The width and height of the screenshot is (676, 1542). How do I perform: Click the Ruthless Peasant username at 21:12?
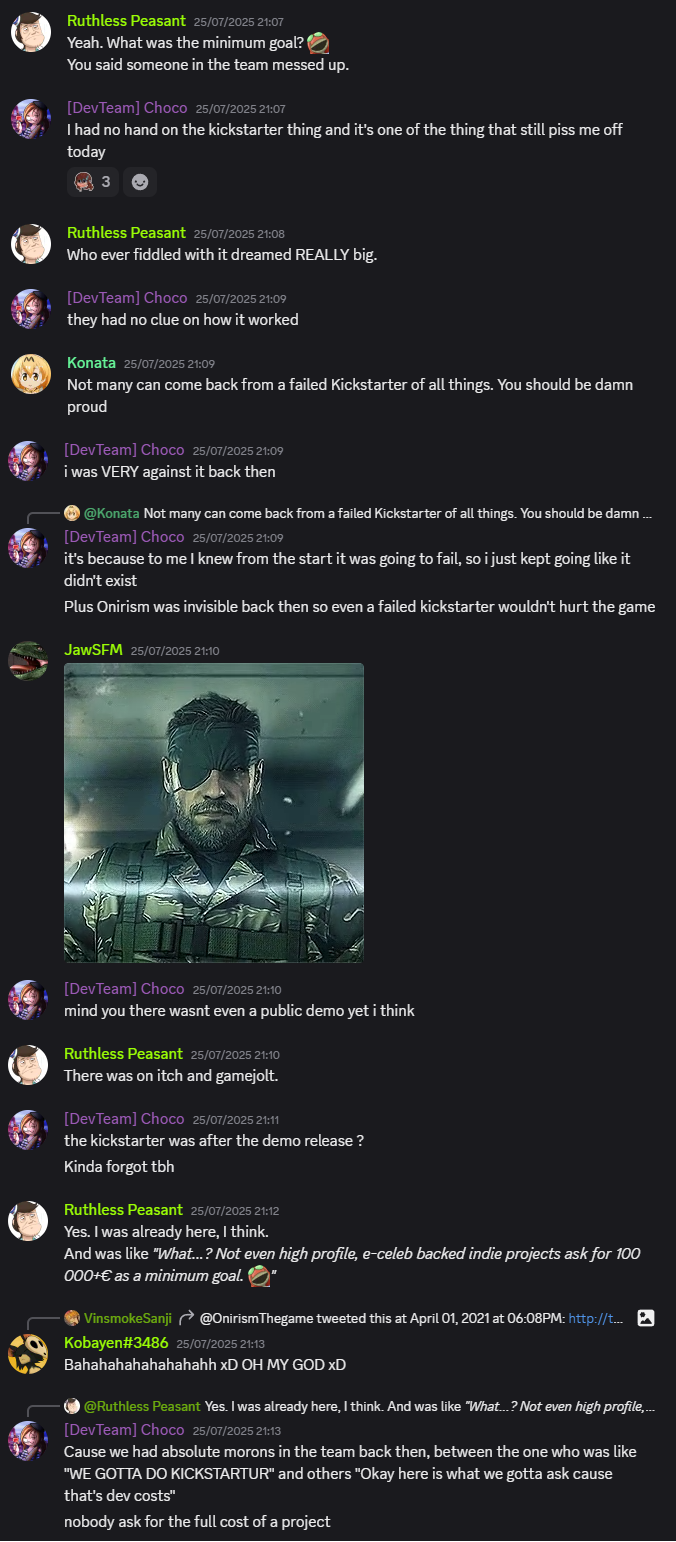click(x=124, y=1210)
